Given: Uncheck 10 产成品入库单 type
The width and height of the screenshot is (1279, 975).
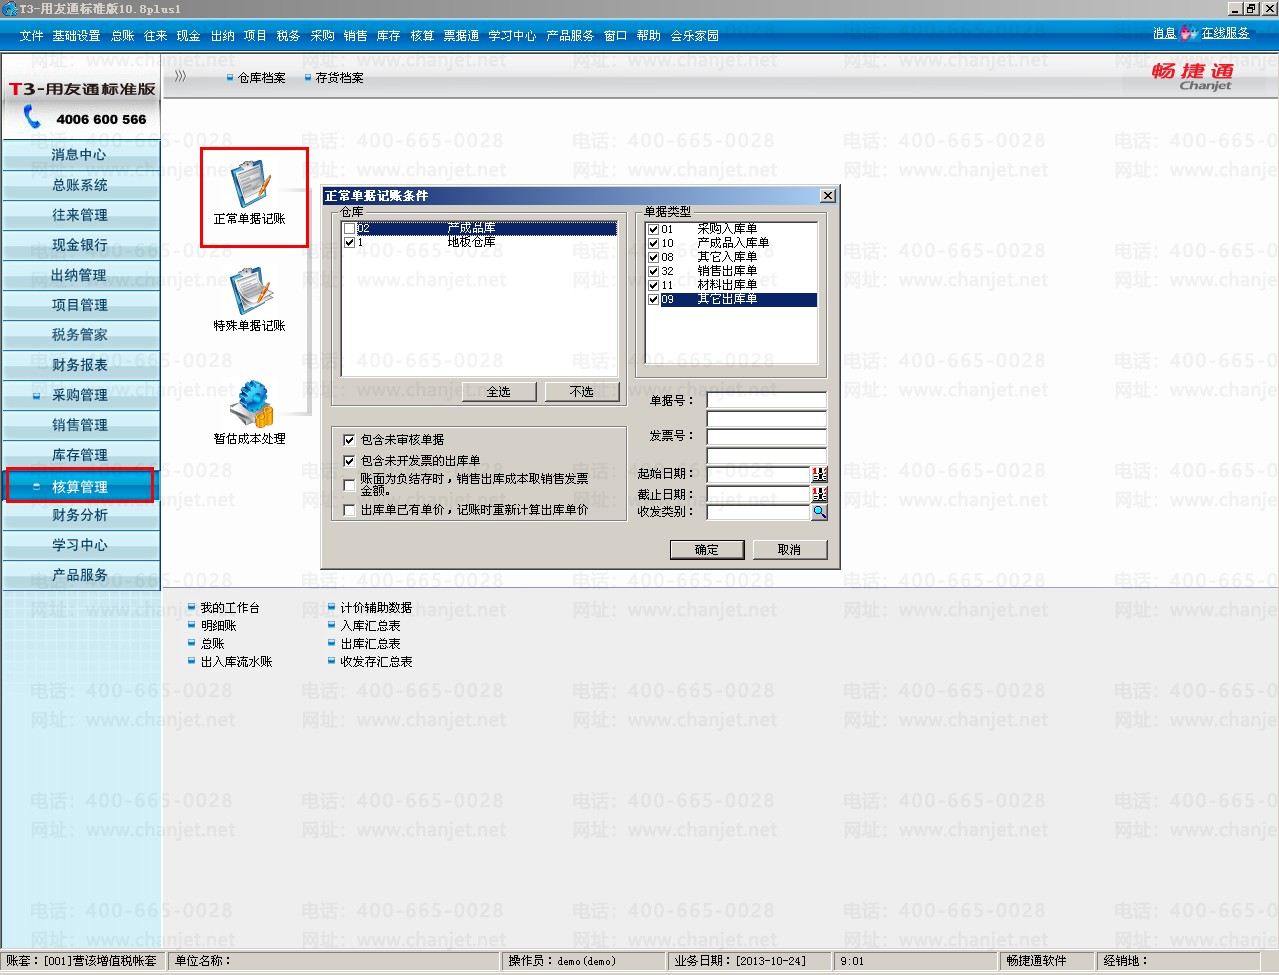Looking at the screenshot, I should [x=653, y=243].
